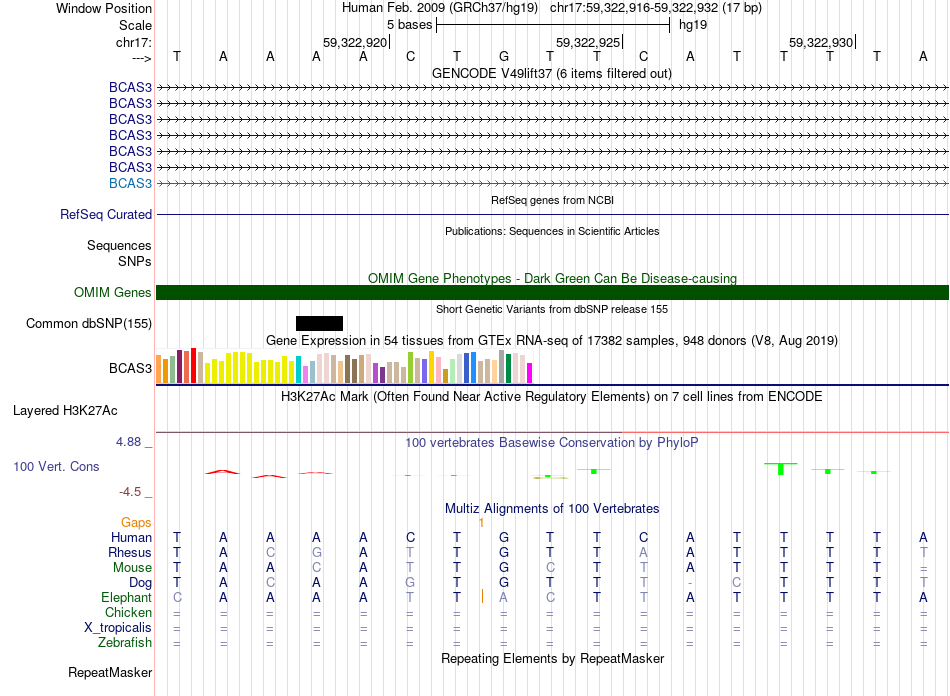The image size is (950, 696).
Task: Click the Window Position label
Action: [x=104, y=8]
